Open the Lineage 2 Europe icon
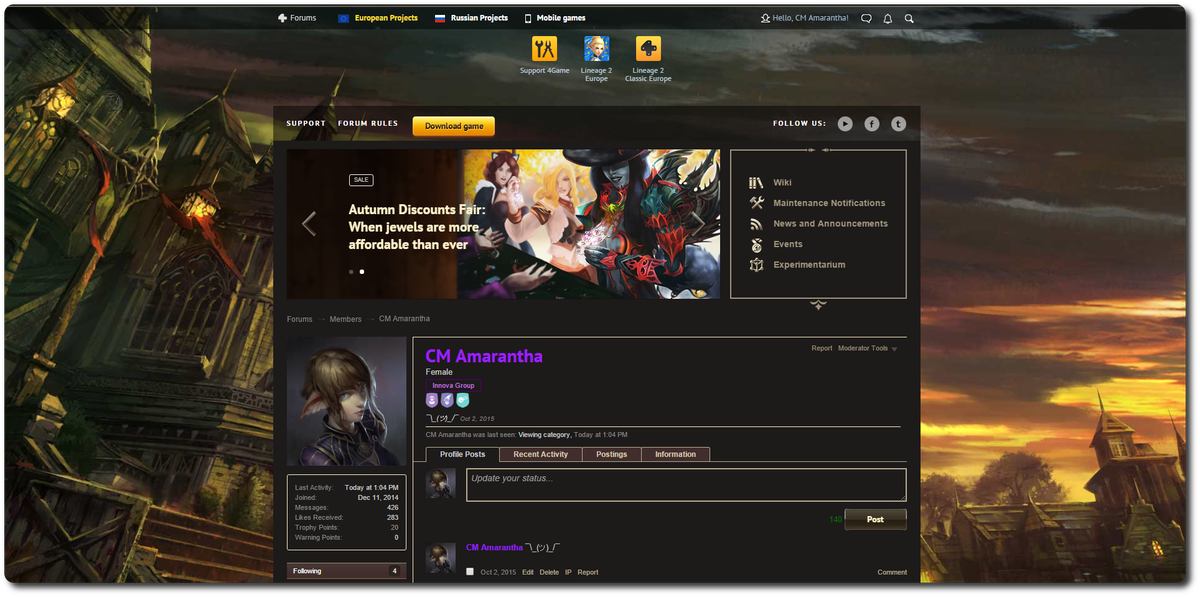Screen dimensions: 1200x597 (x=596, y=49)
